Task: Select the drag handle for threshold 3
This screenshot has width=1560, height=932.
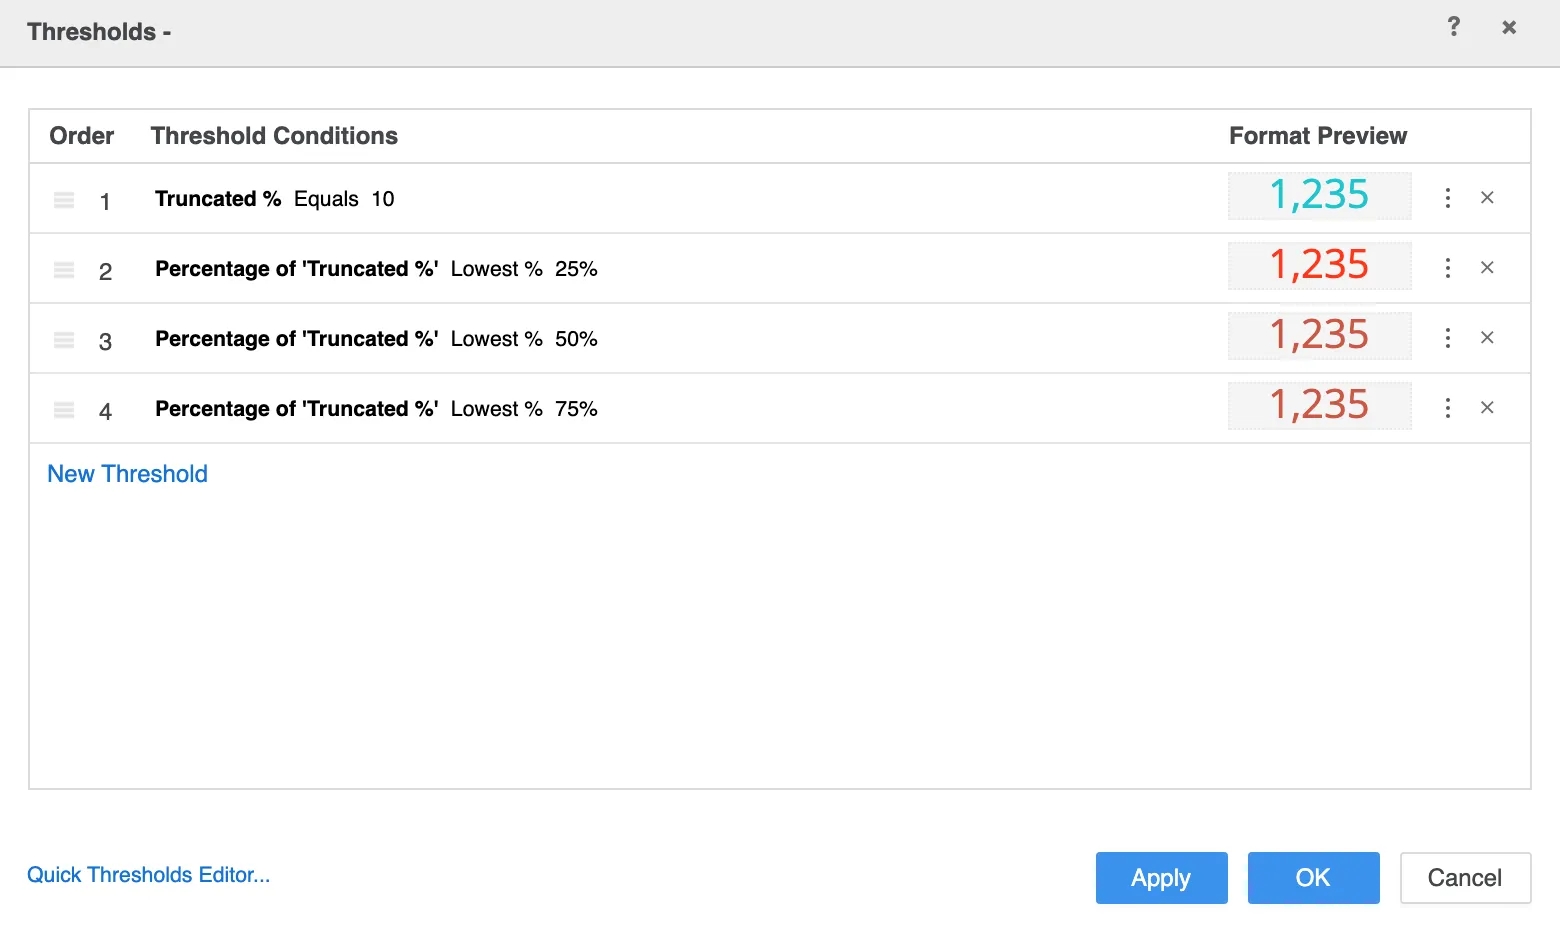Action: click(63, 338)
